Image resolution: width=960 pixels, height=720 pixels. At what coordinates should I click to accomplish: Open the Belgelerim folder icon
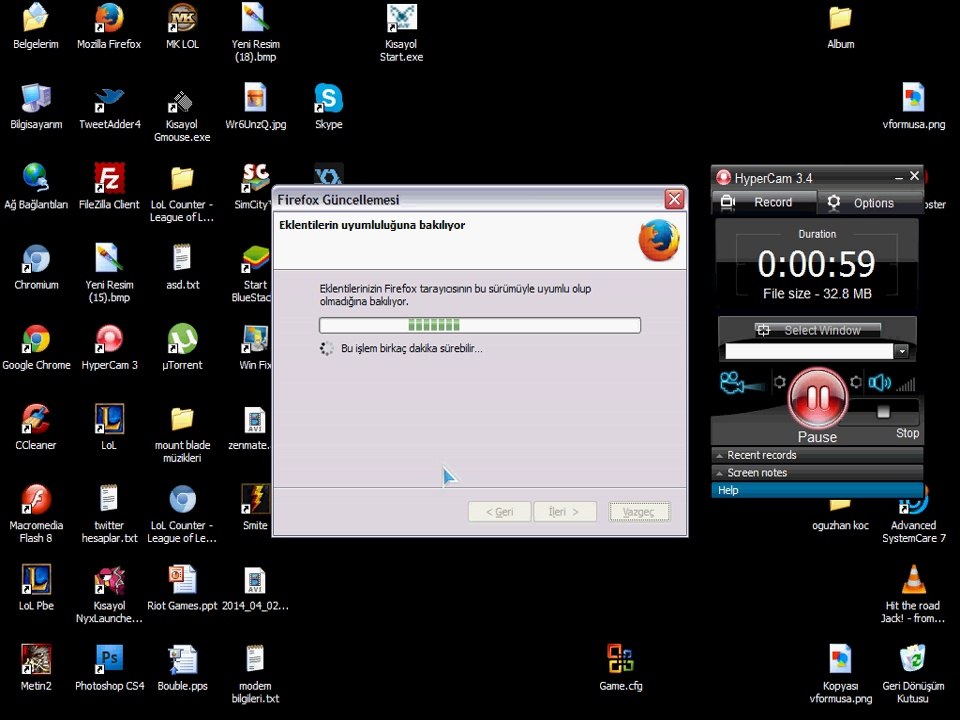(x=36, y=17)
